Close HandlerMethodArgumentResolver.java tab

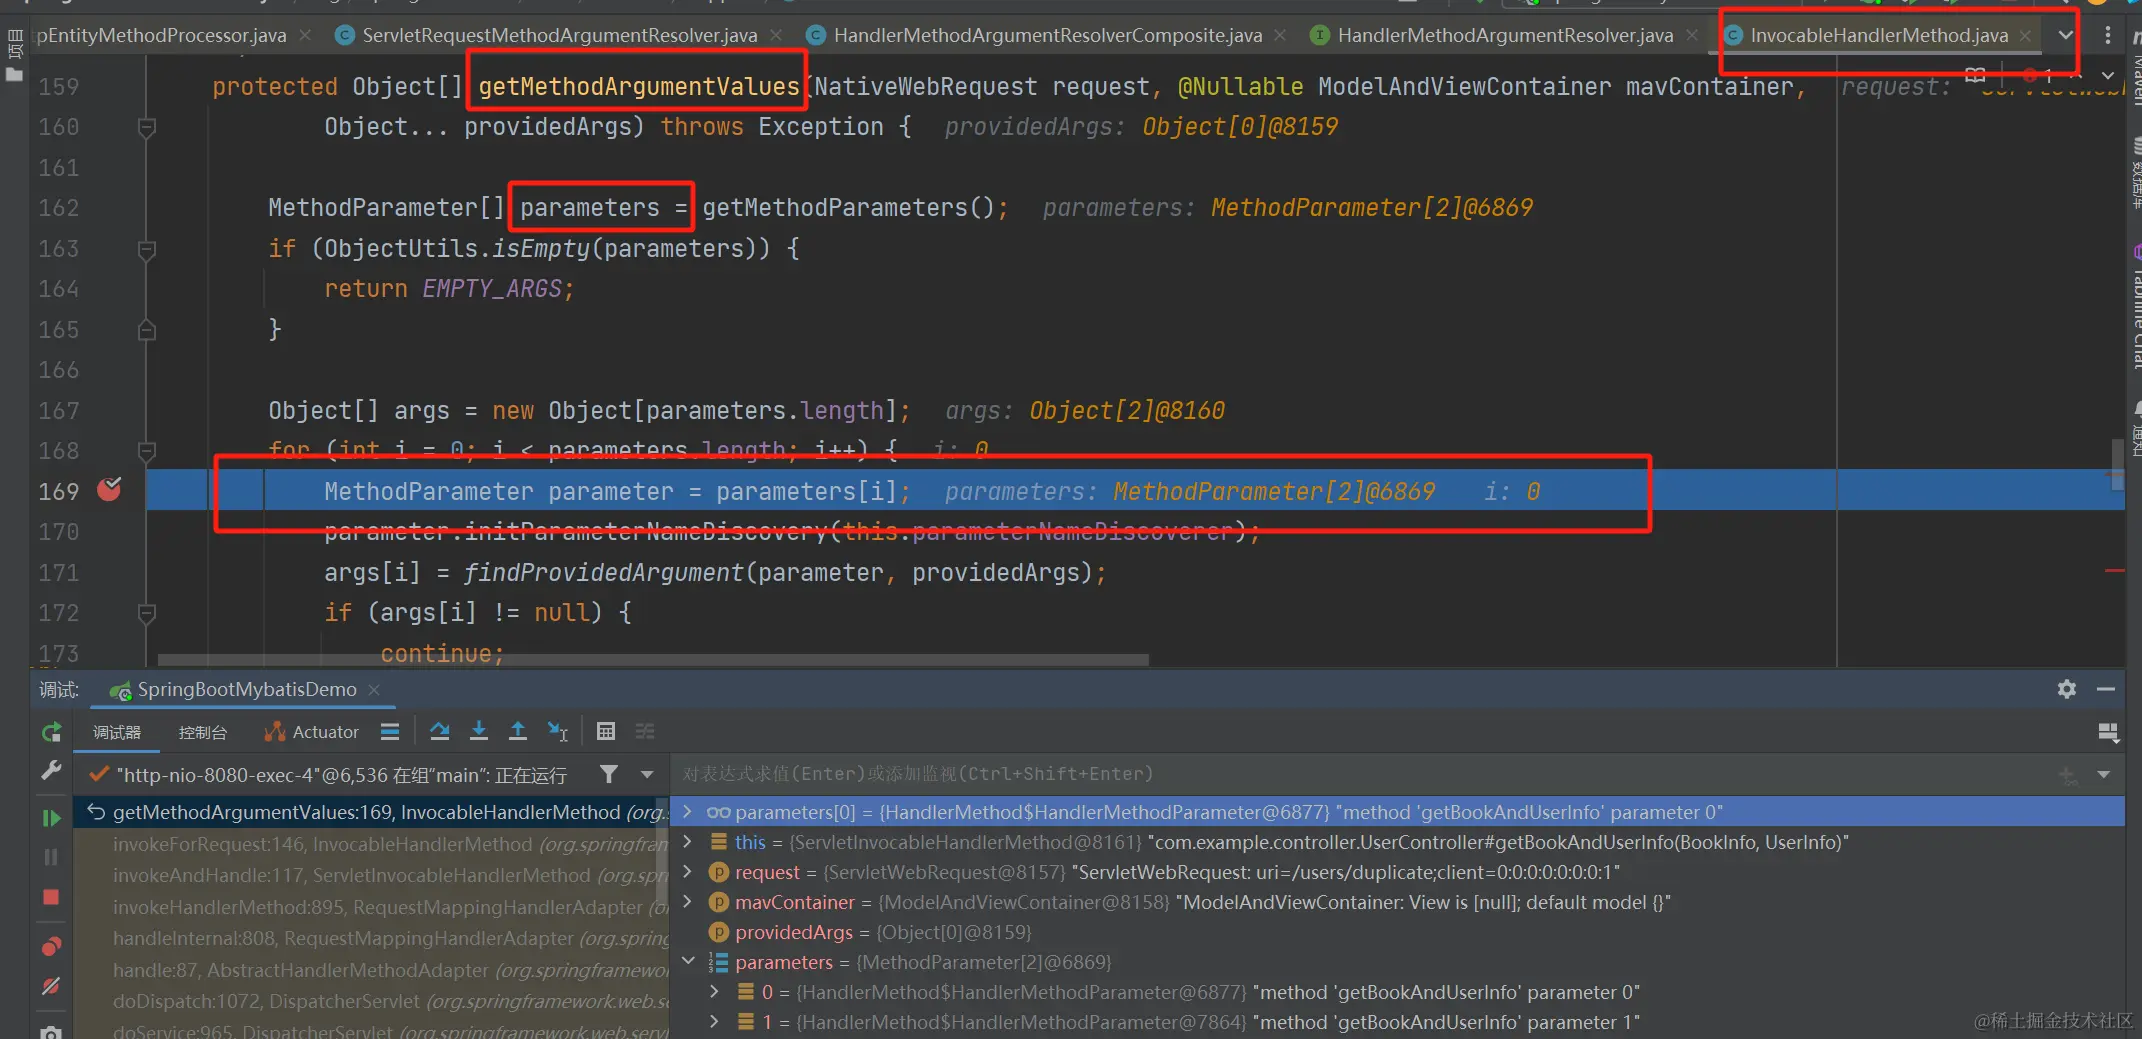[x=1691, y=35]
